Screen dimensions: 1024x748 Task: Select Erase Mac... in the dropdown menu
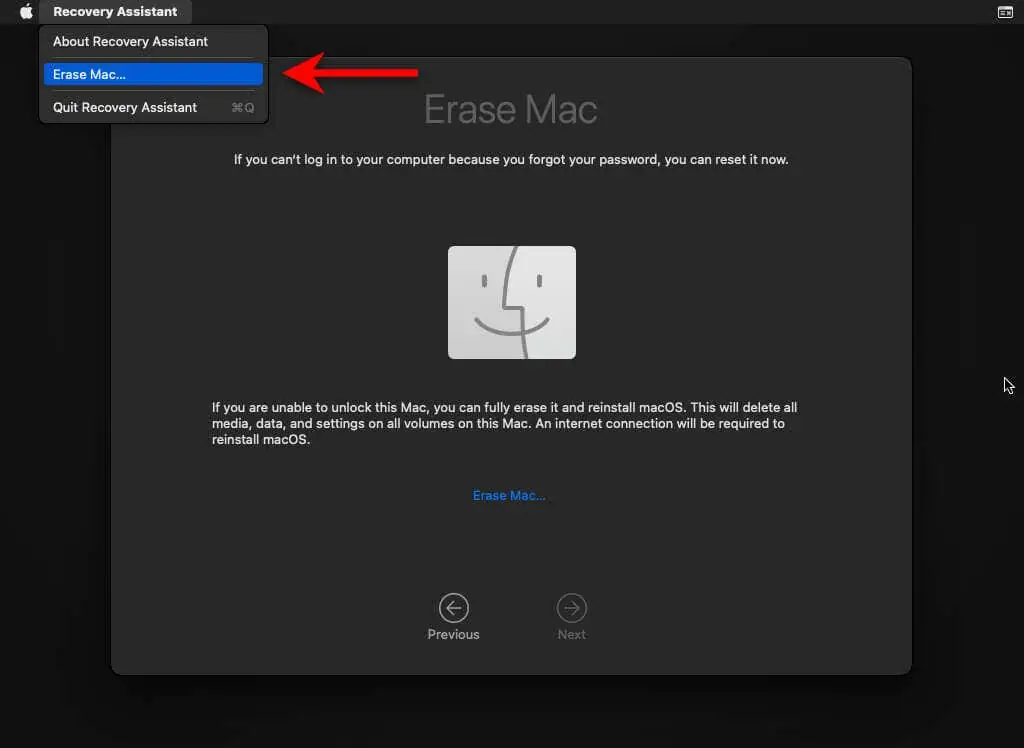153,74
